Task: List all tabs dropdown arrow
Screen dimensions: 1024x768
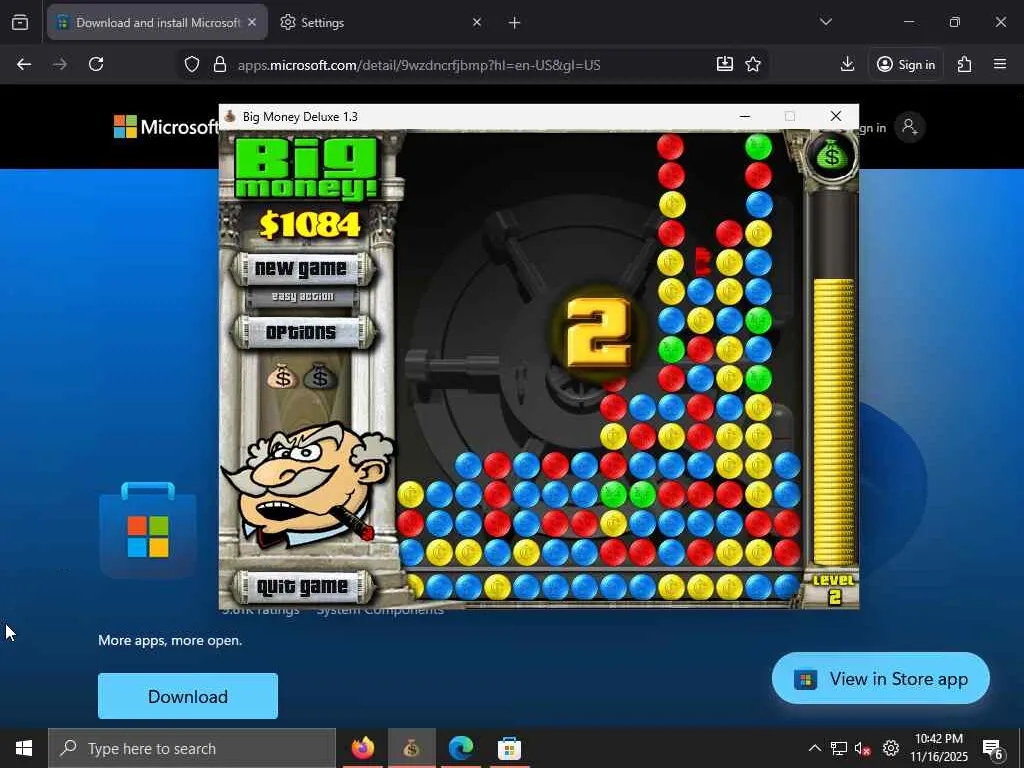Action: (825, 22)
